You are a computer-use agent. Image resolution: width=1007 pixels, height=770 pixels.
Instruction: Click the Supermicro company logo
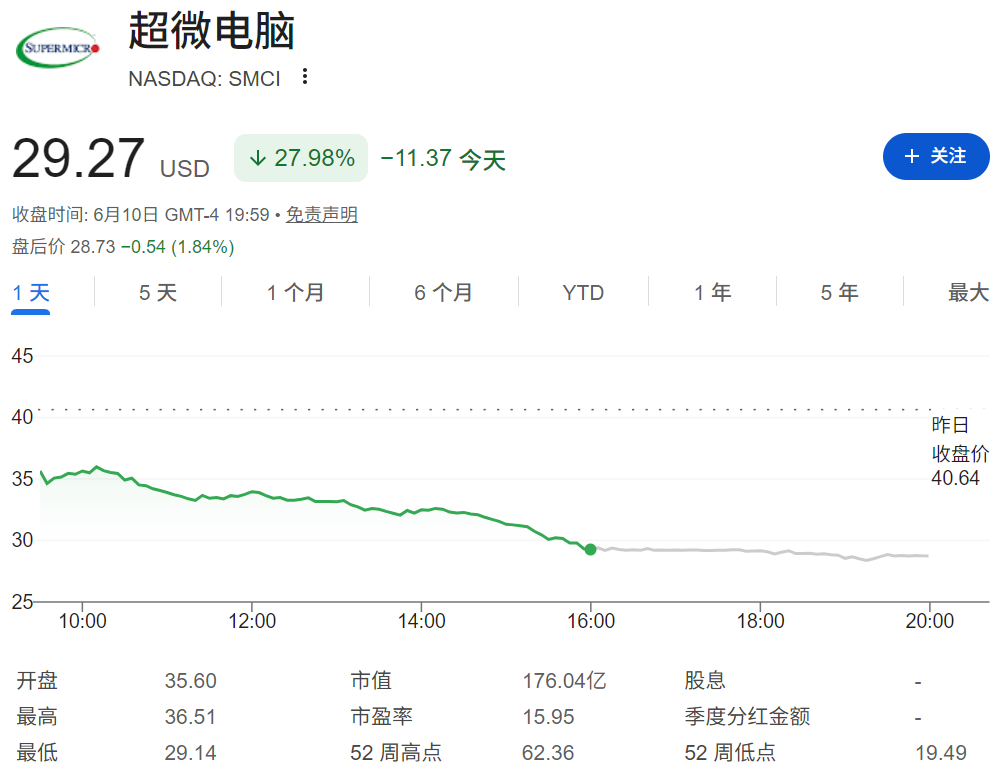(x=58, y=48)
